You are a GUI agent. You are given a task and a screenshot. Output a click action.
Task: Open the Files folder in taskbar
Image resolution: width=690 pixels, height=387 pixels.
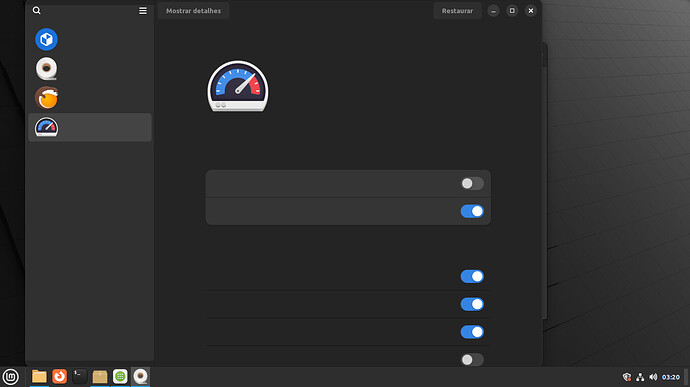pos(39,376)
